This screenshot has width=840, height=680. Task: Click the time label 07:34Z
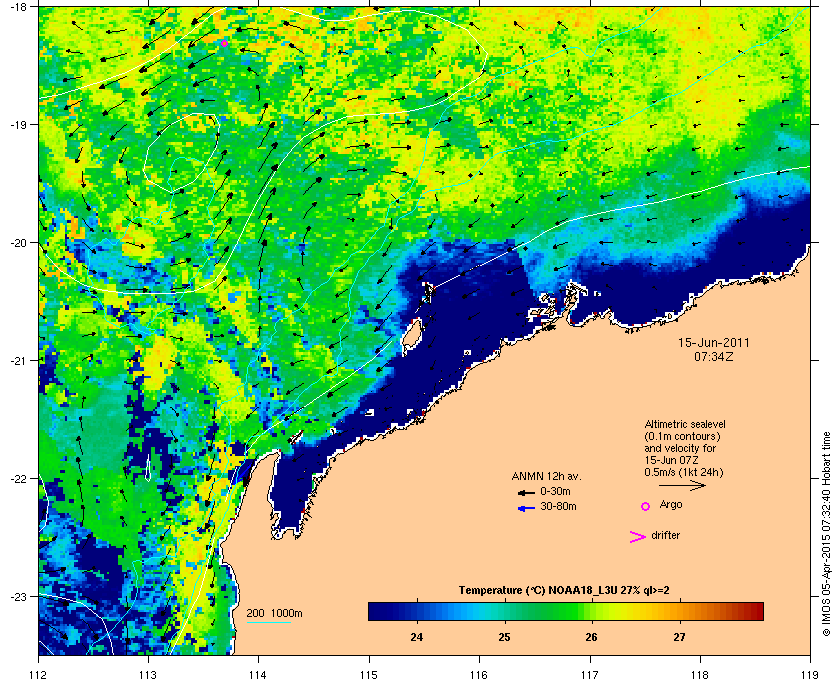pyautogui.click(x=714, y=356)
